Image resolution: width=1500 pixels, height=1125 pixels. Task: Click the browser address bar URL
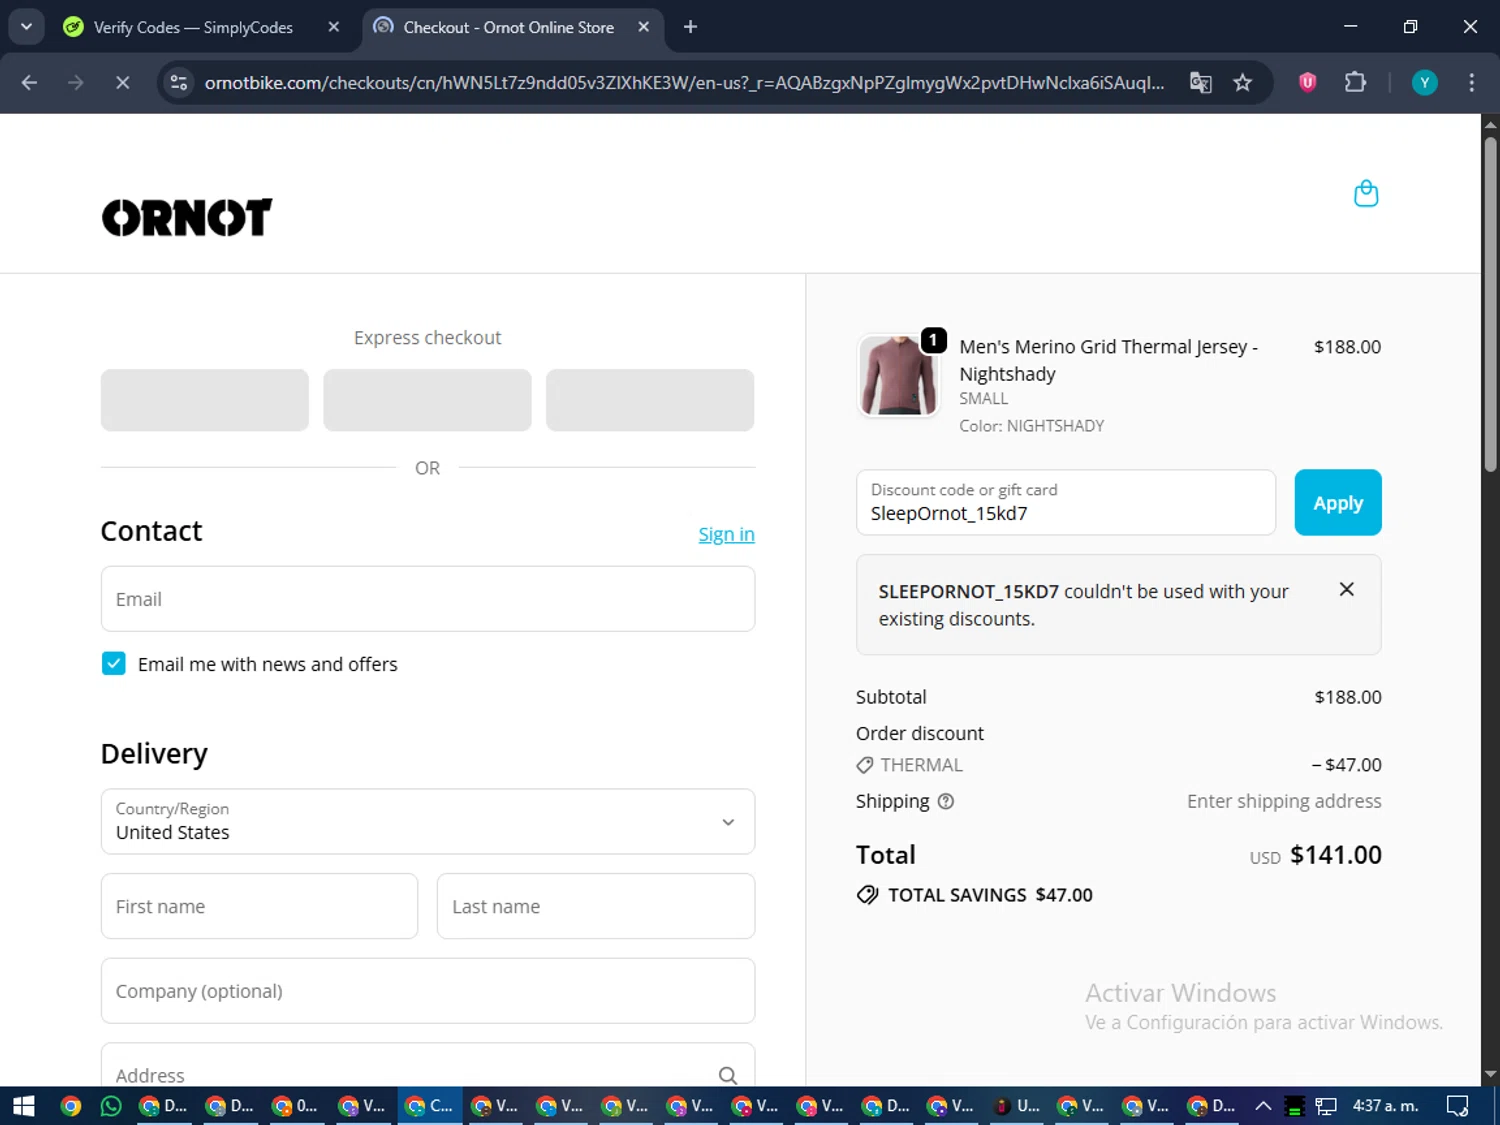coord(684,82)
